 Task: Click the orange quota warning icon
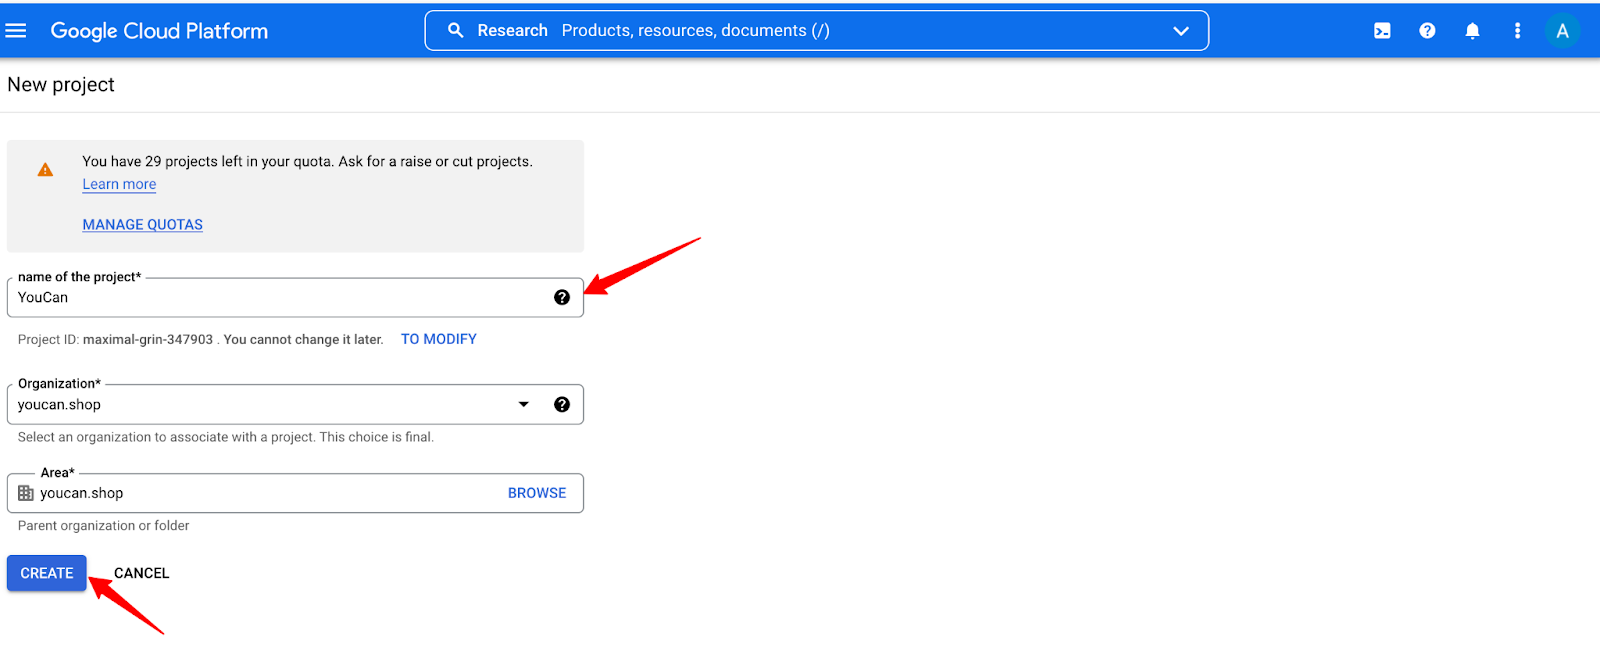45,170
